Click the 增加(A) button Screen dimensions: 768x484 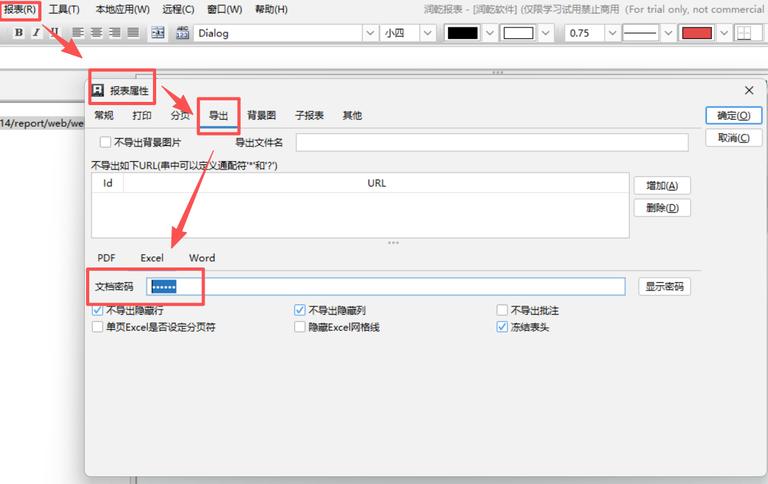click(662, 185)
